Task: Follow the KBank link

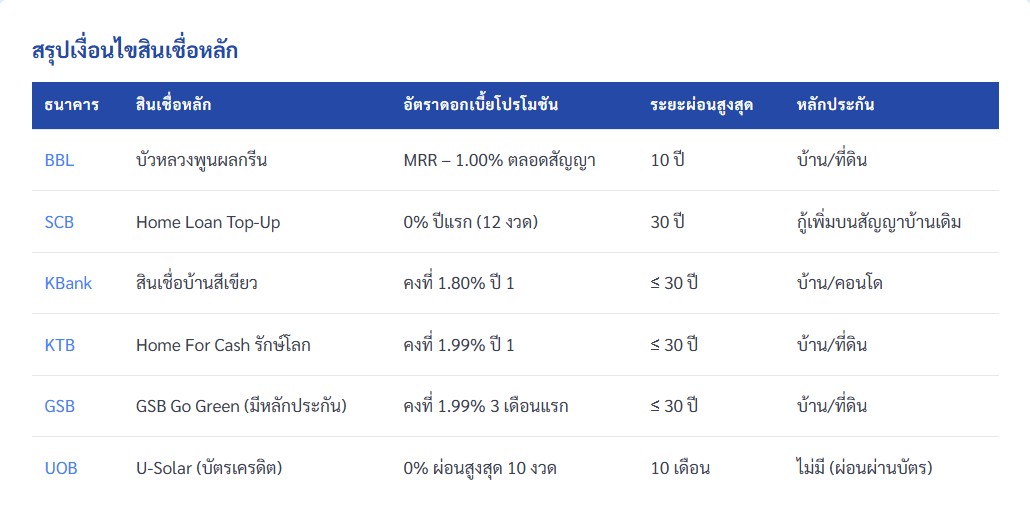Action: pyautogui.click(x=68, y=283)
